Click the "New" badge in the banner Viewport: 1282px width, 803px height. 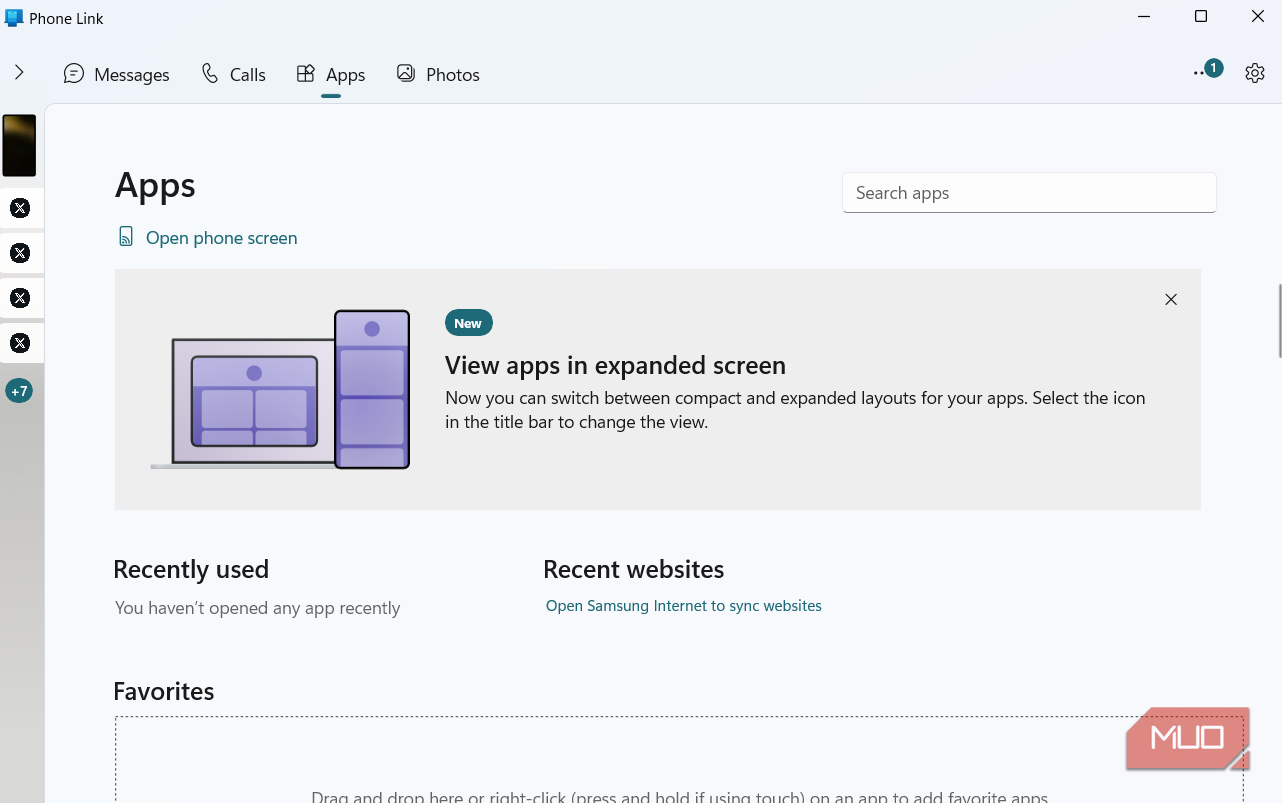(468, 323)
